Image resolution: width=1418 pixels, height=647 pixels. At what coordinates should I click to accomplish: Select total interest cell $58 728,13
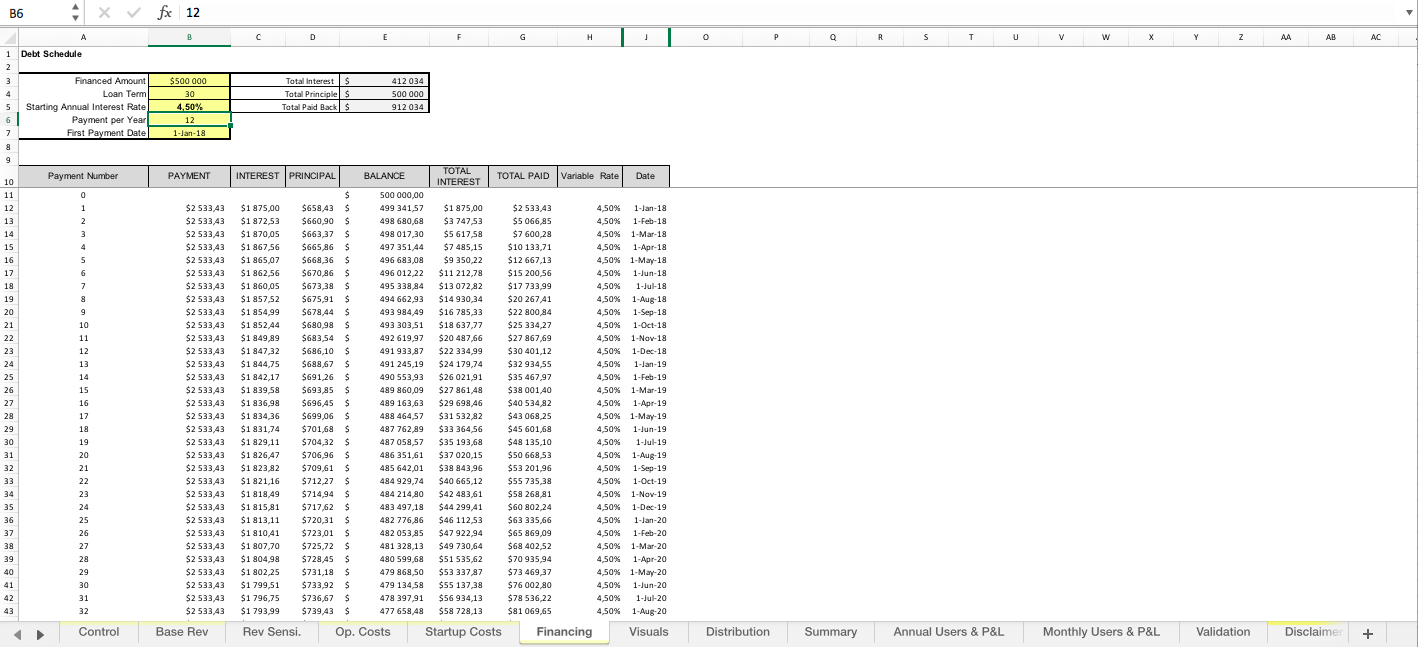pos(459,611)
